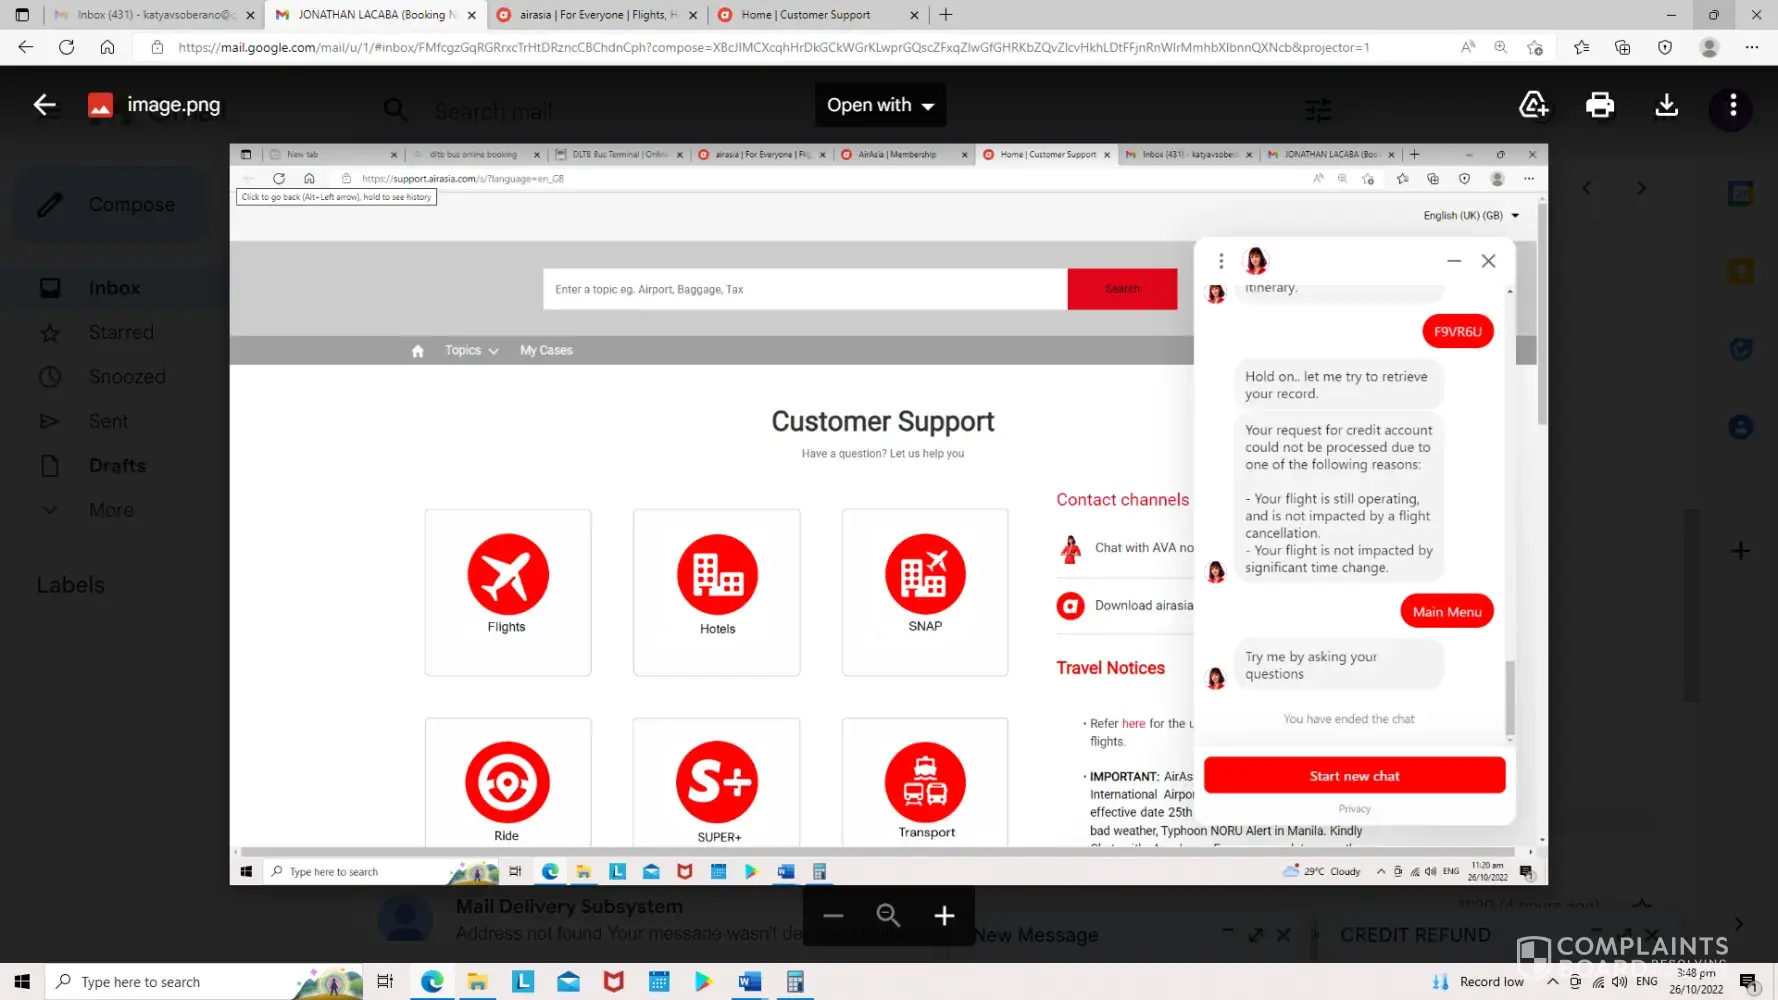Open browser Settings and more menu
The height and width of the screenshot is (1000, 1778).
pyautogui.click(x=1752, y=47)
